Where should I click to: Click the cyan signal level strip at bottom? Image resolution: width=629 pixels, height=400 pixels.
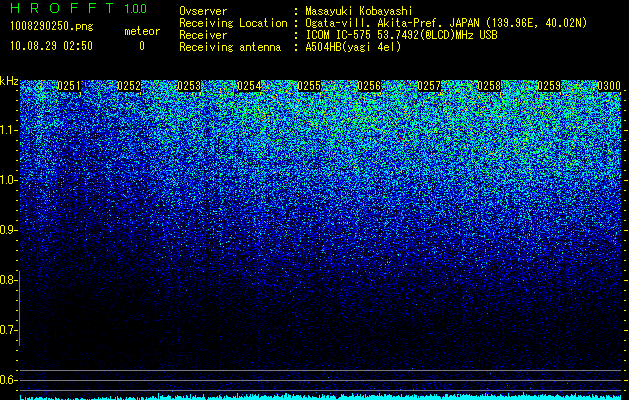pyautogui.click(x=321, y=397)
